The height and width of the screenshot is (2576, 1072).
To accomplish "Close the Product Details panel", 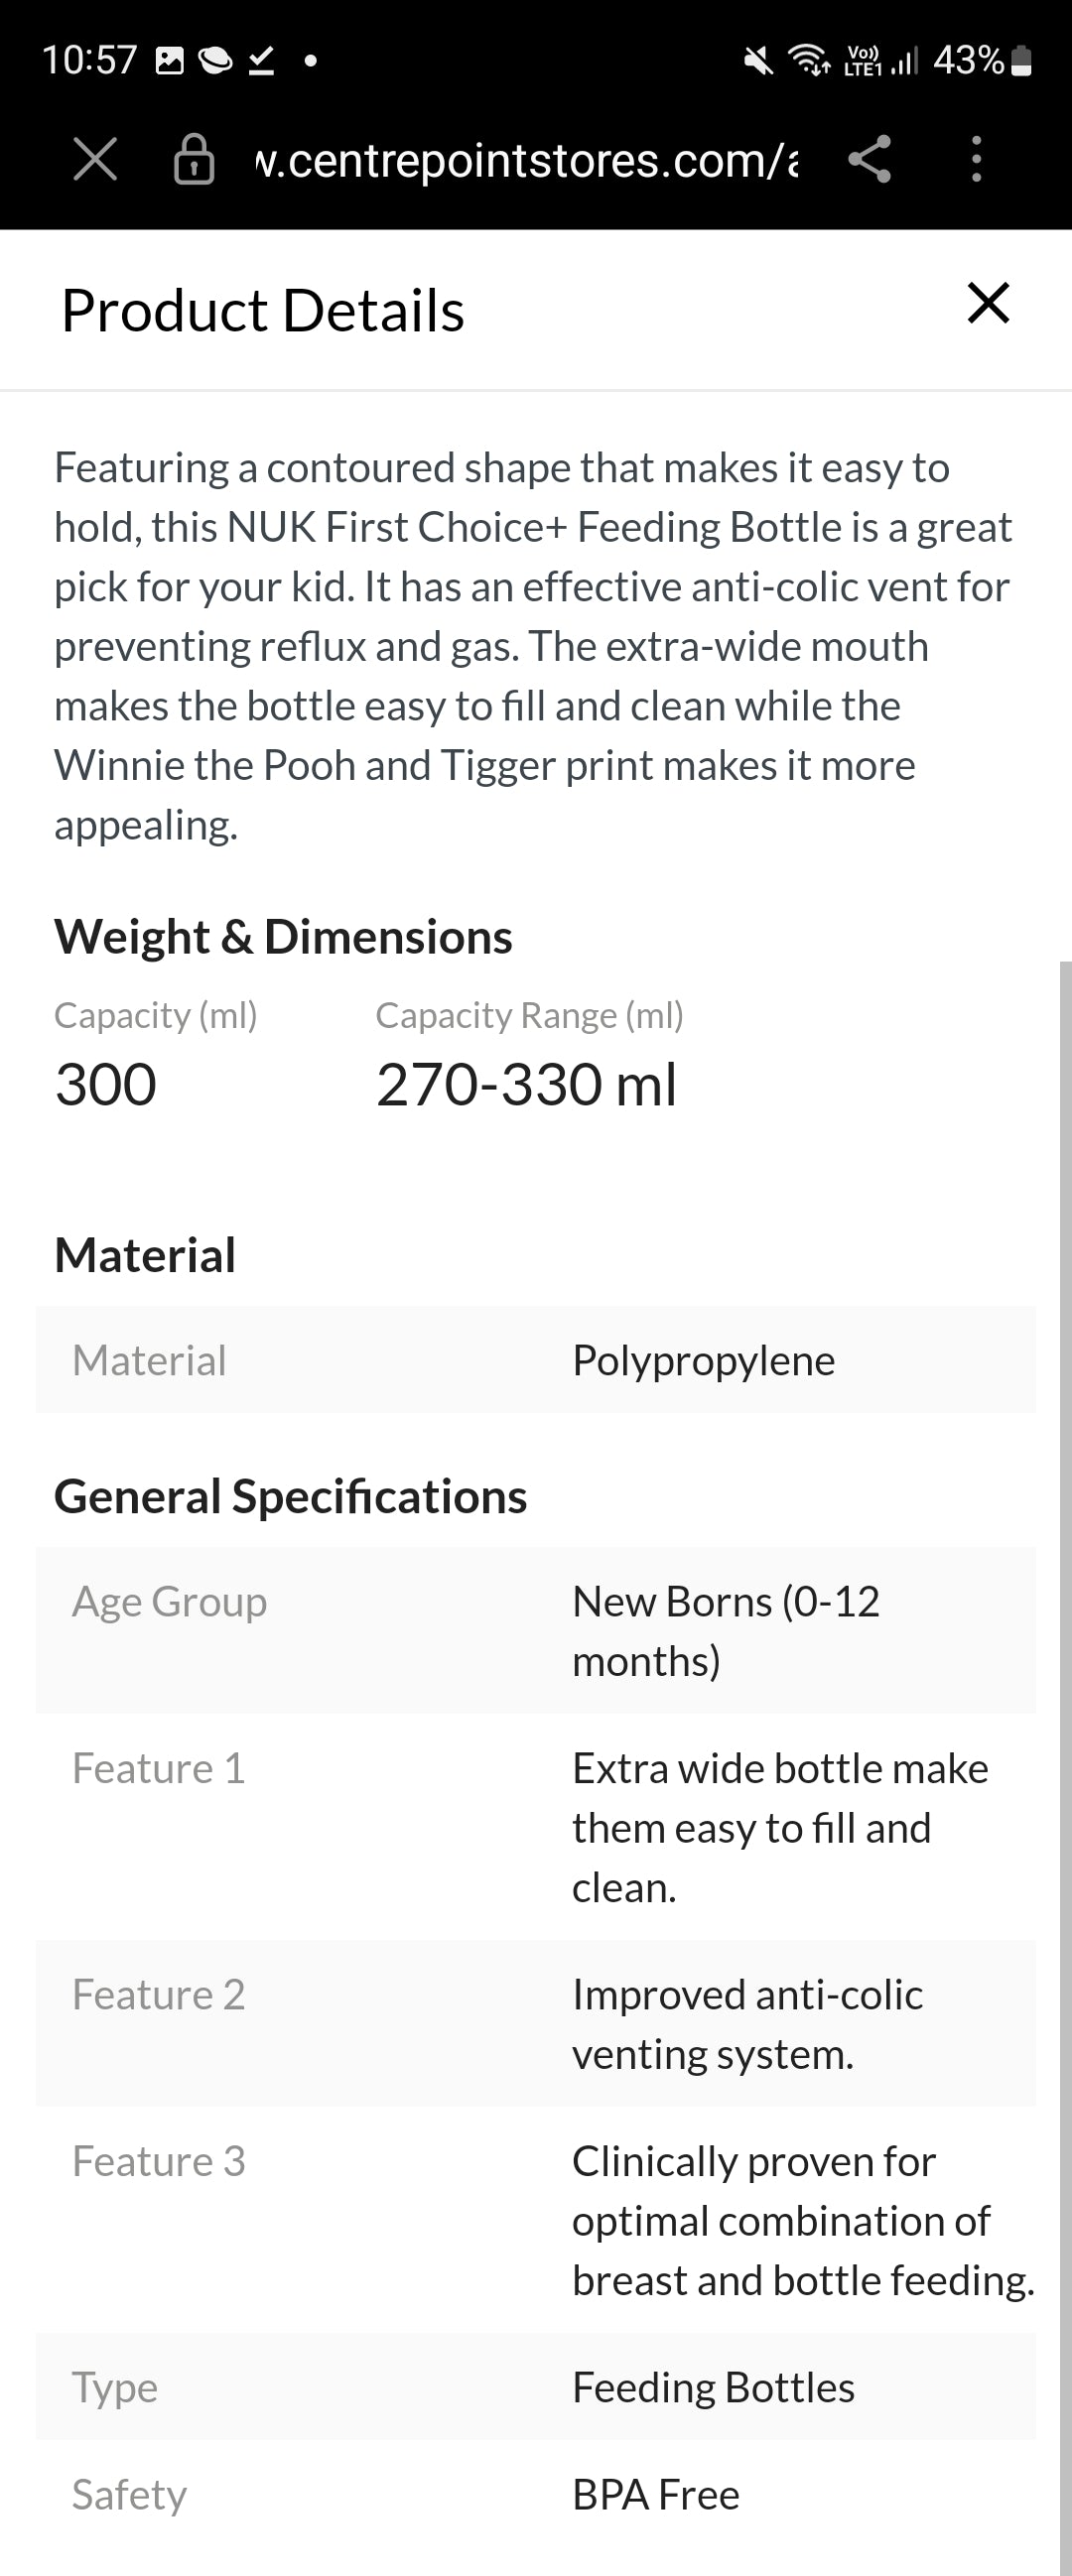I will (988, 303).
